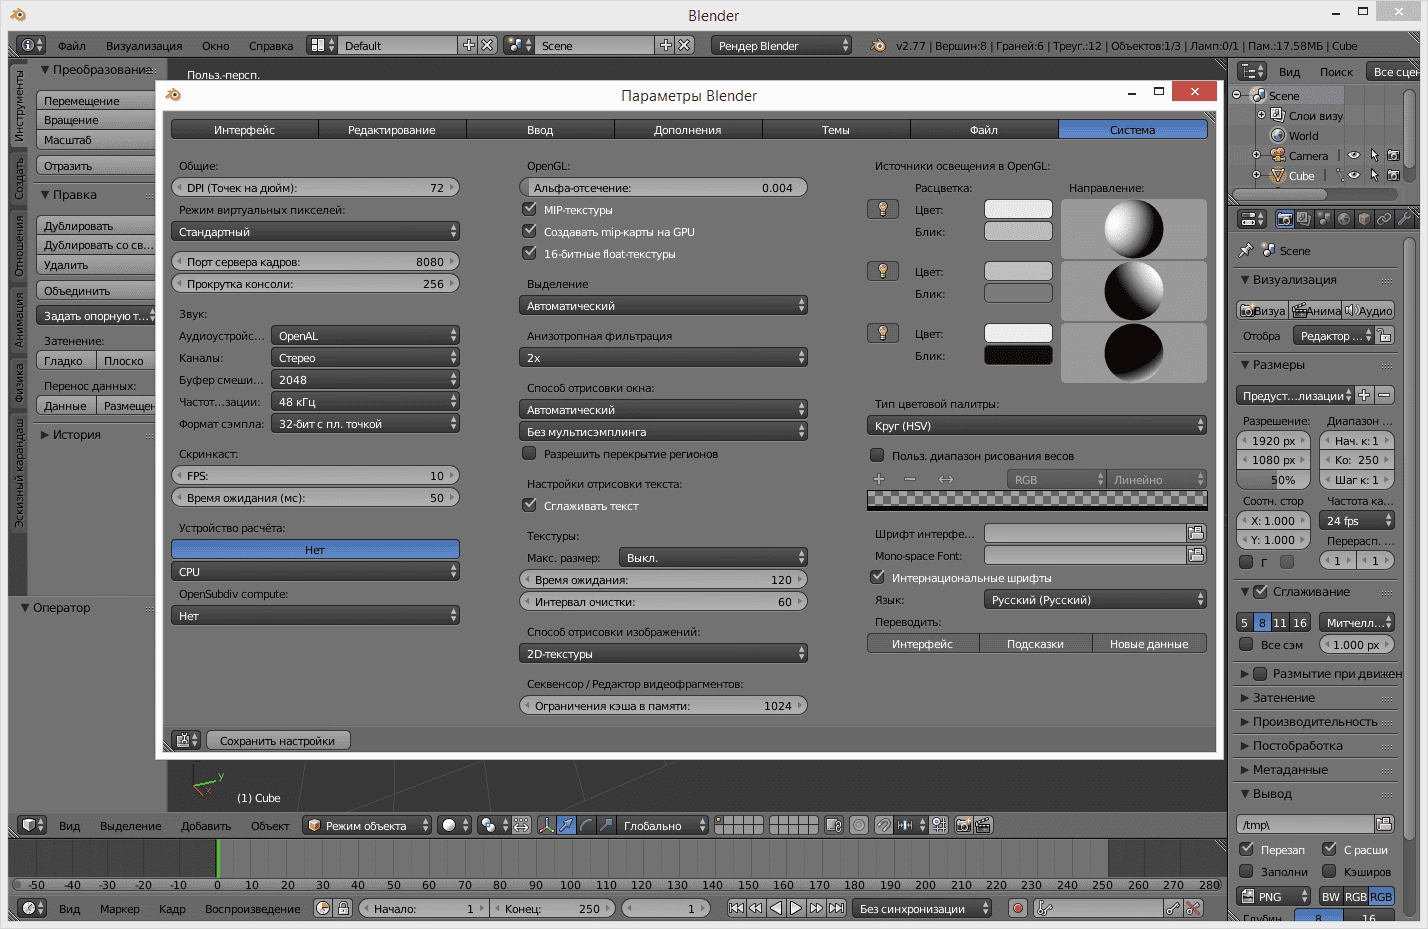Open file browser for Mono-space Font
Viewport: 1428px width, 929px height.
[x=1196, y=555]
